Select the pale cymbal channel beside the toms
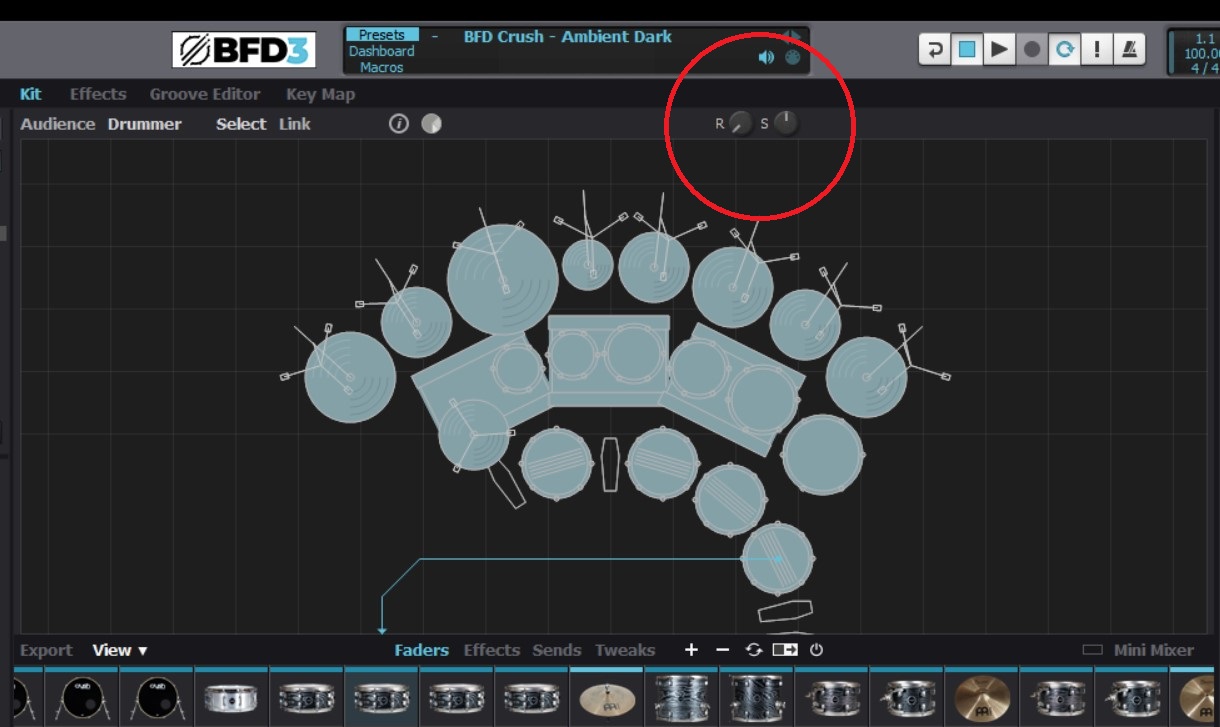This screenshot has height=727, width=1220. pos(606,698)
